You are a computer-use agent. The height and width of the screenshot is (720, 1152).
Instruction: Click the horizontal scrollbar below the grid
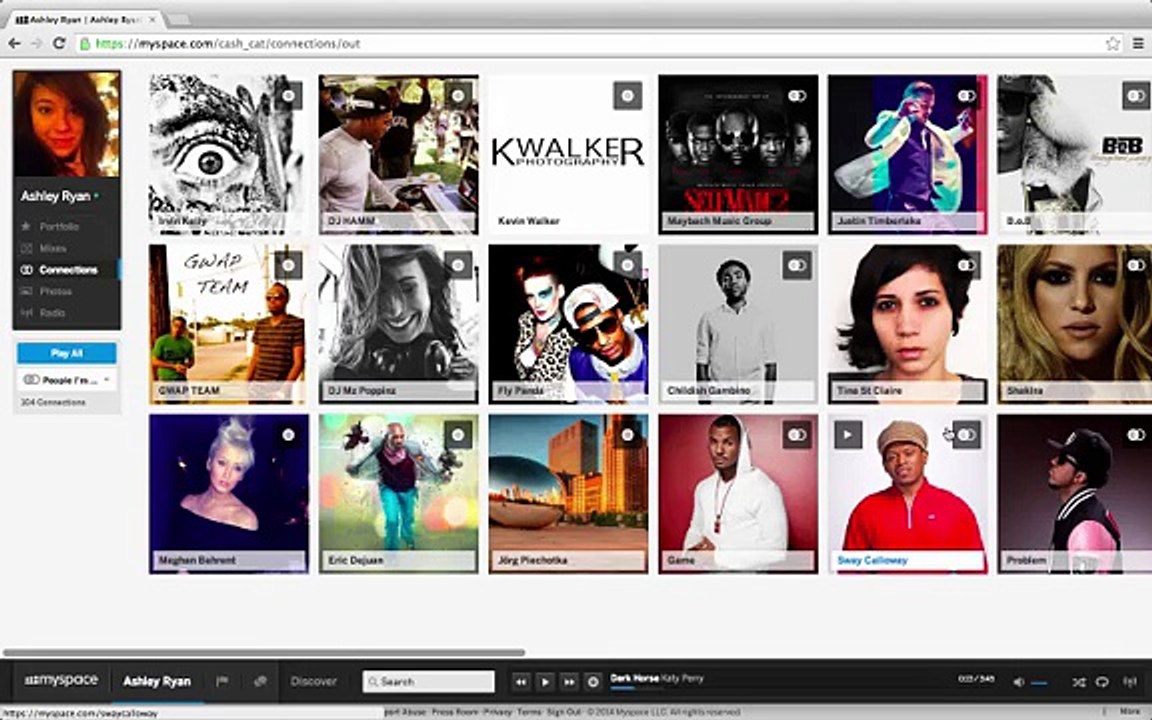pos(264,652)
